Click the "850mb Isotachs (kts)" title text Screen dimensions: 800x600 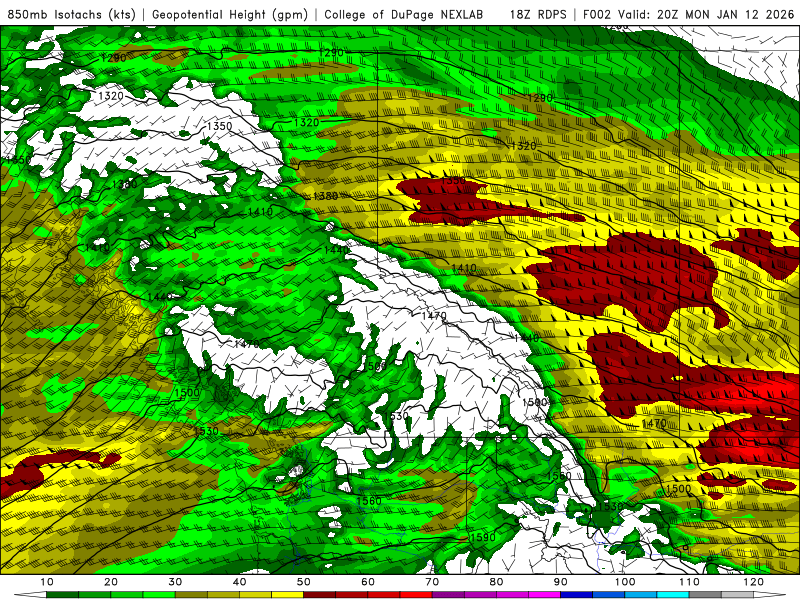71,15
